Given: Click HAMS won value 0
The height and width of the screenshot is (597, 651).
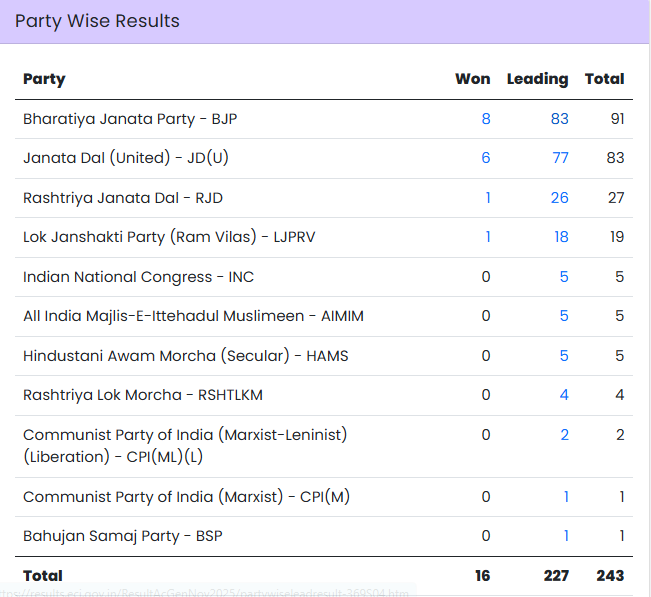Looking at the screenshot, I should pos(486,355).
